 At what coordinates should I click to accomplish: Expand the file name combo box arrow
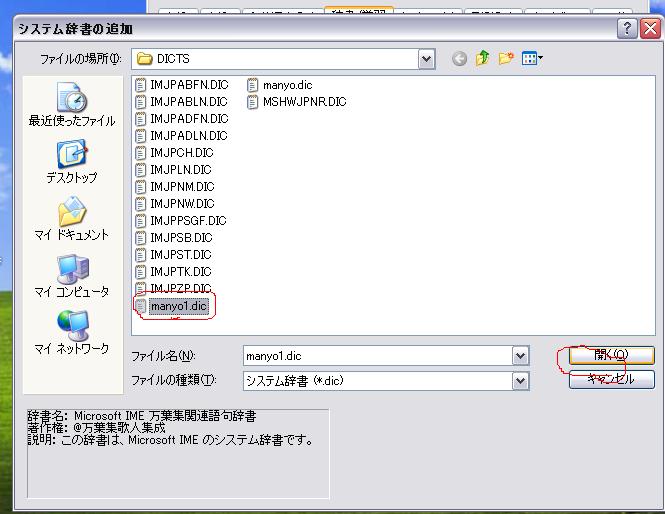[x=520, y=356]
